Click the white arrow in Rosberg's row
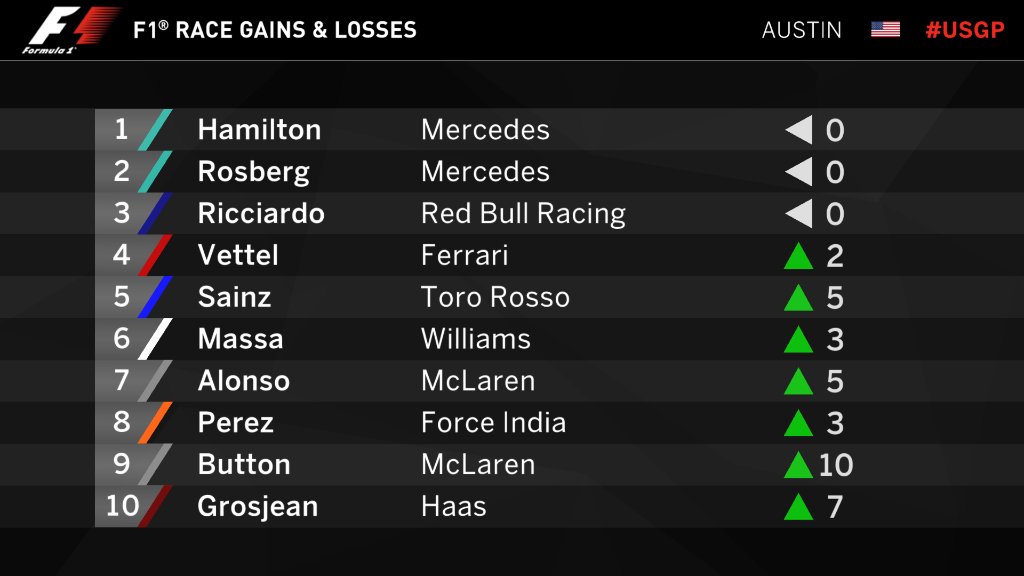This screenshot has width=1024, height=576. 799,172
